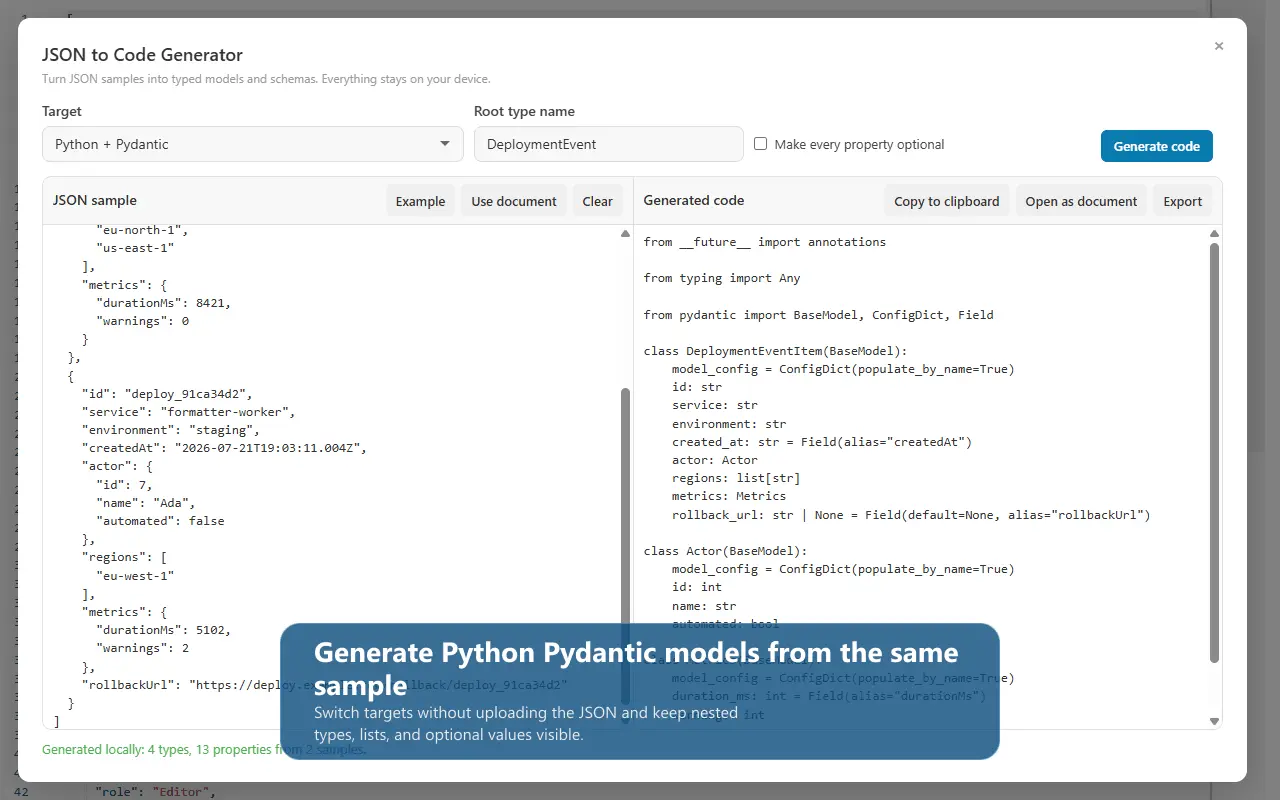The image size is (1280, 800).
Task: Click the "id": "deploy_91ca34d2" line
Action: (x=167, y=394)
